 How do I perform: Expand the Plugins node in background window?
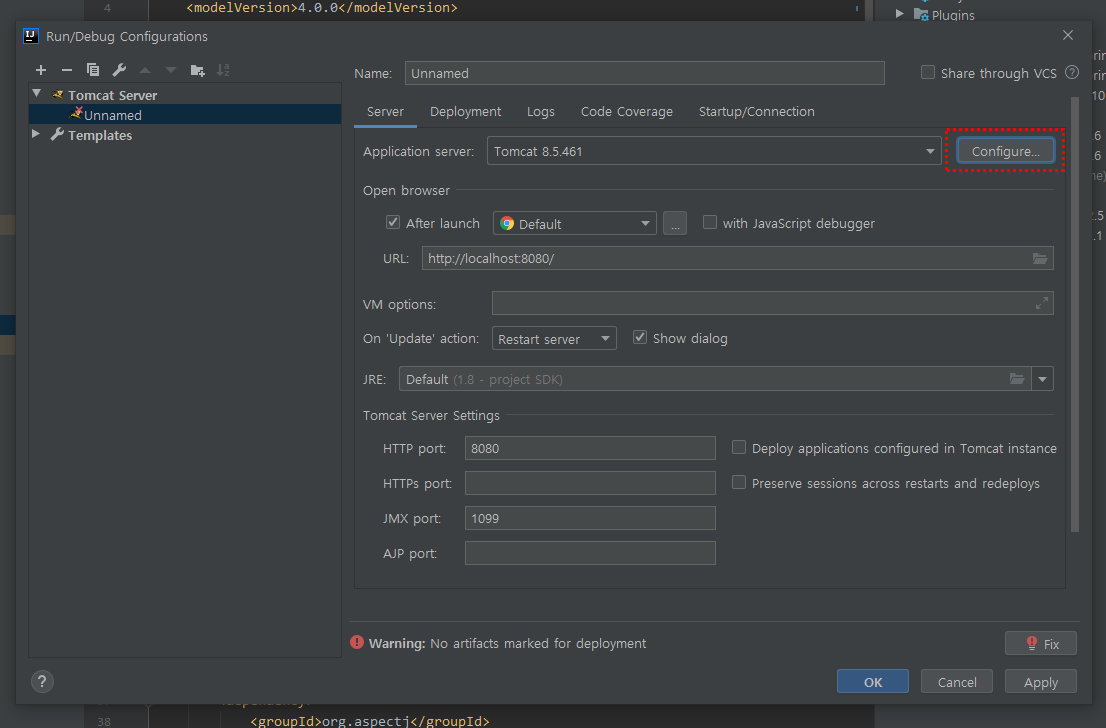pos(899,13)
